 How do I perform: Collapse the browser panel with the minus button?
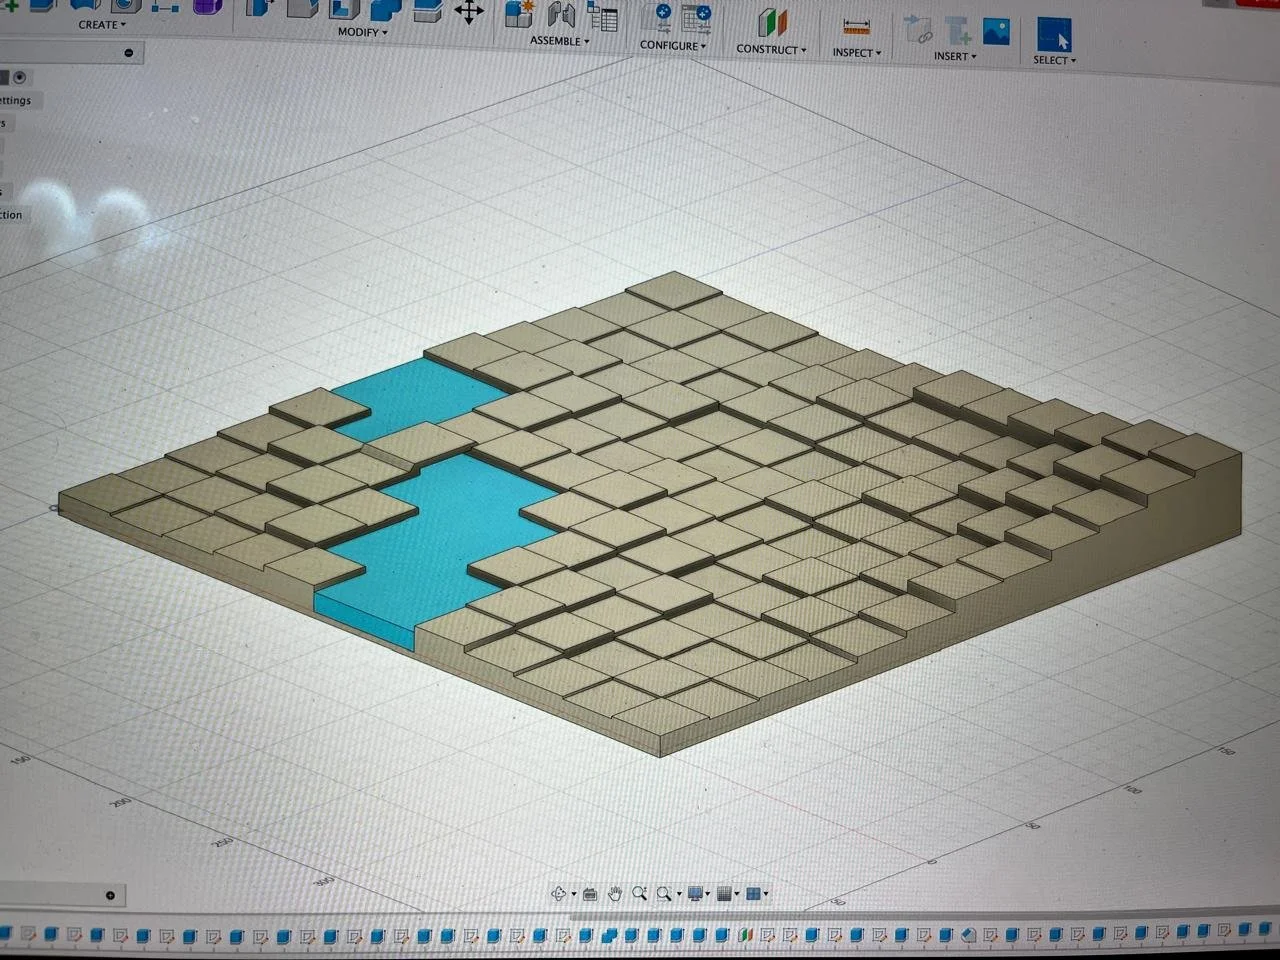129,53
